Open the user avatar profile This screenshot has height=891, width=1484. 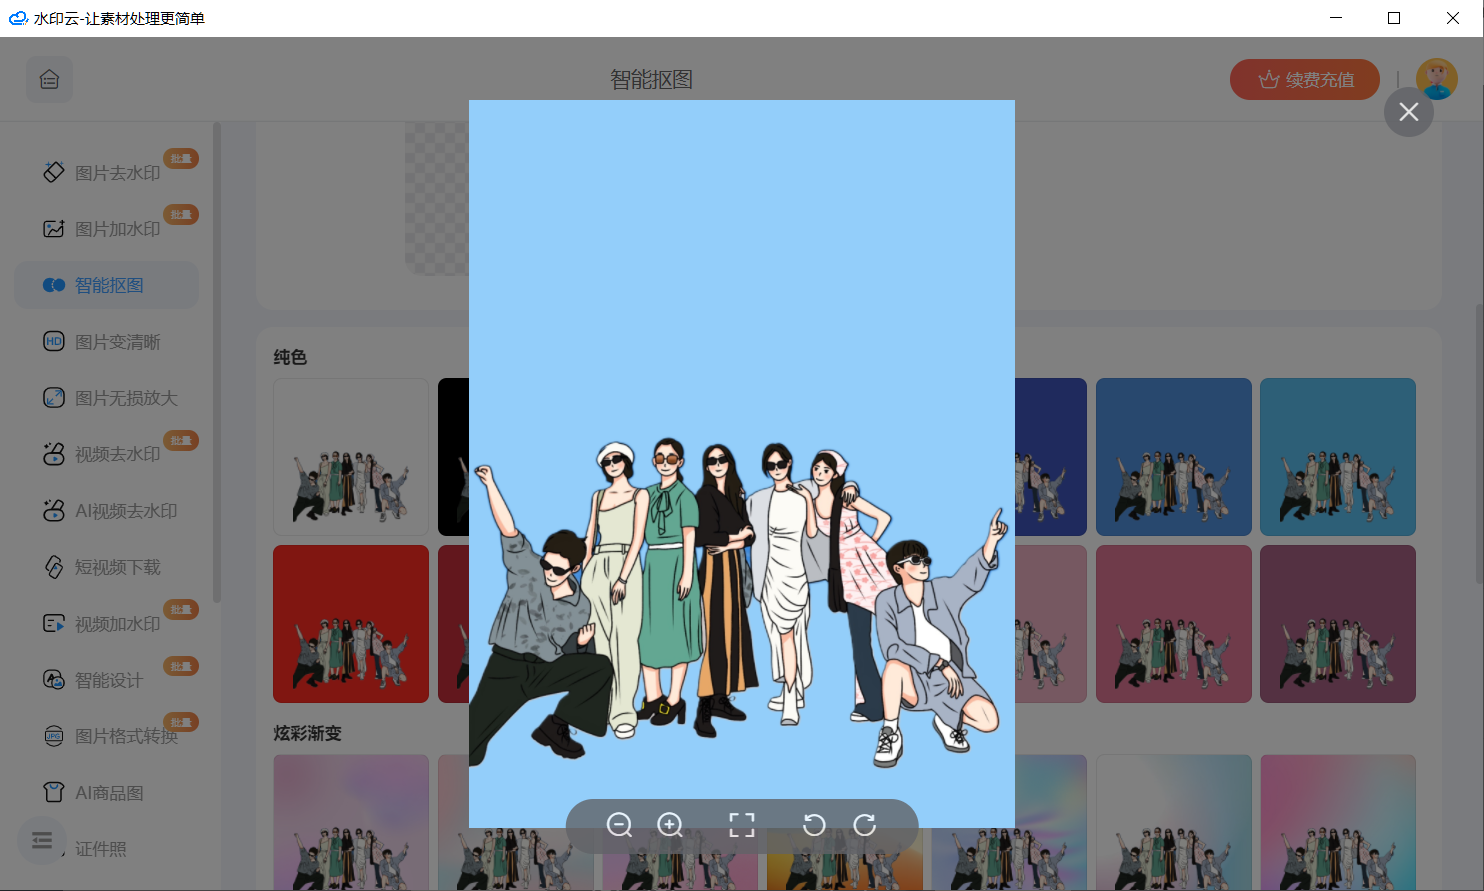click(x=1437, y=79)
